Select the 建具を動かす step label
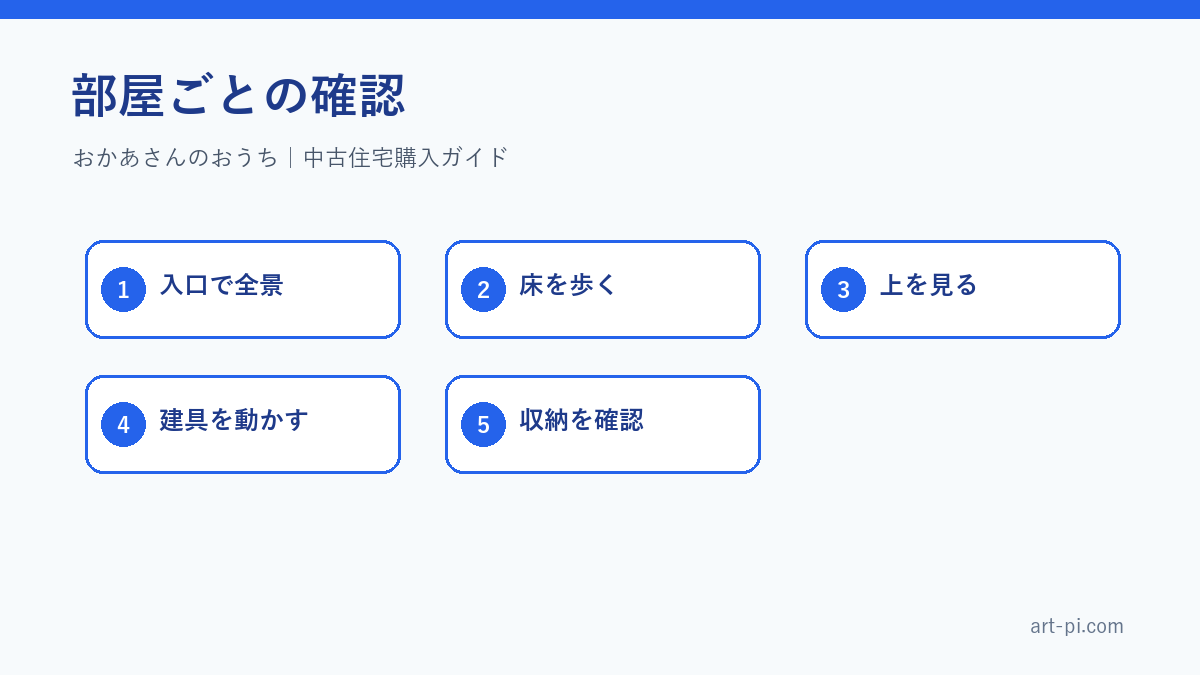Image resolution: width=1200 pixels, height=675 pixels. coord(234,420)
